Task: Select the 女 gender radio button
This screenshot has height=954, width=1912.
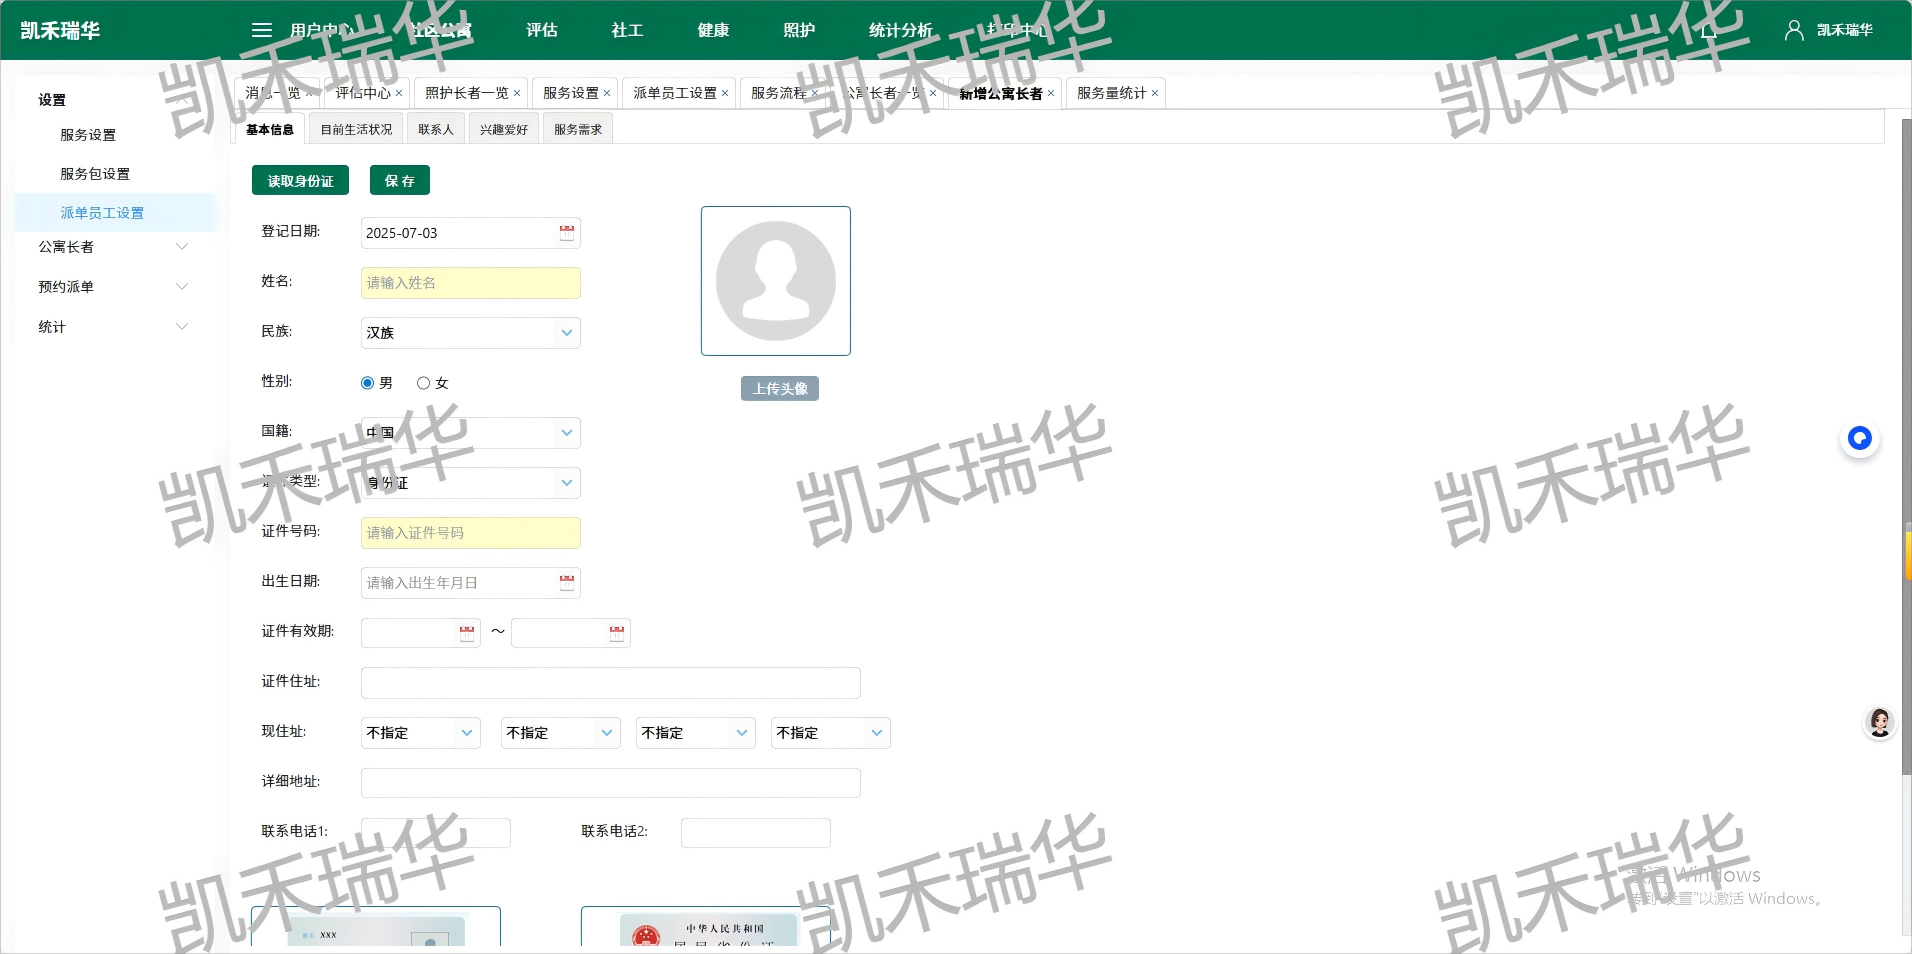Action: pos(424,382)
